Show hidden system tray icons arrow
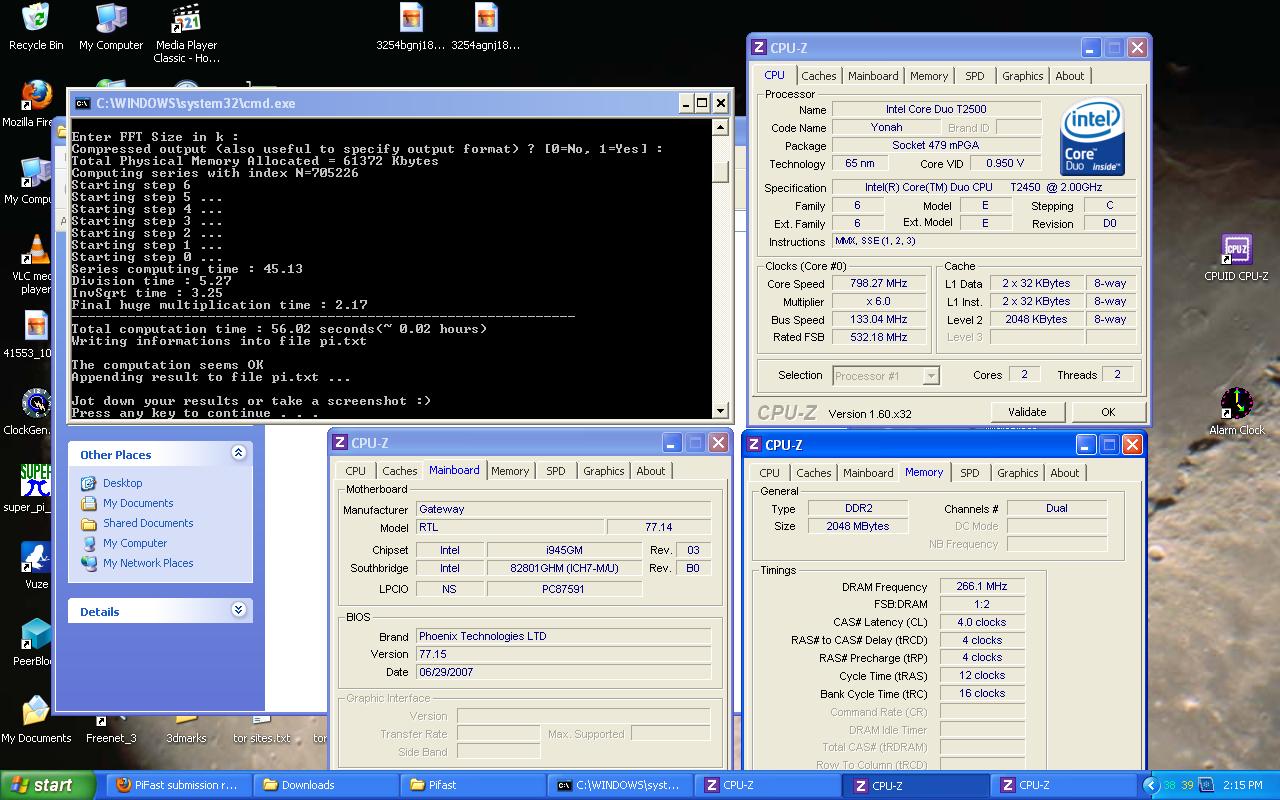 (x=1150, y=786)
